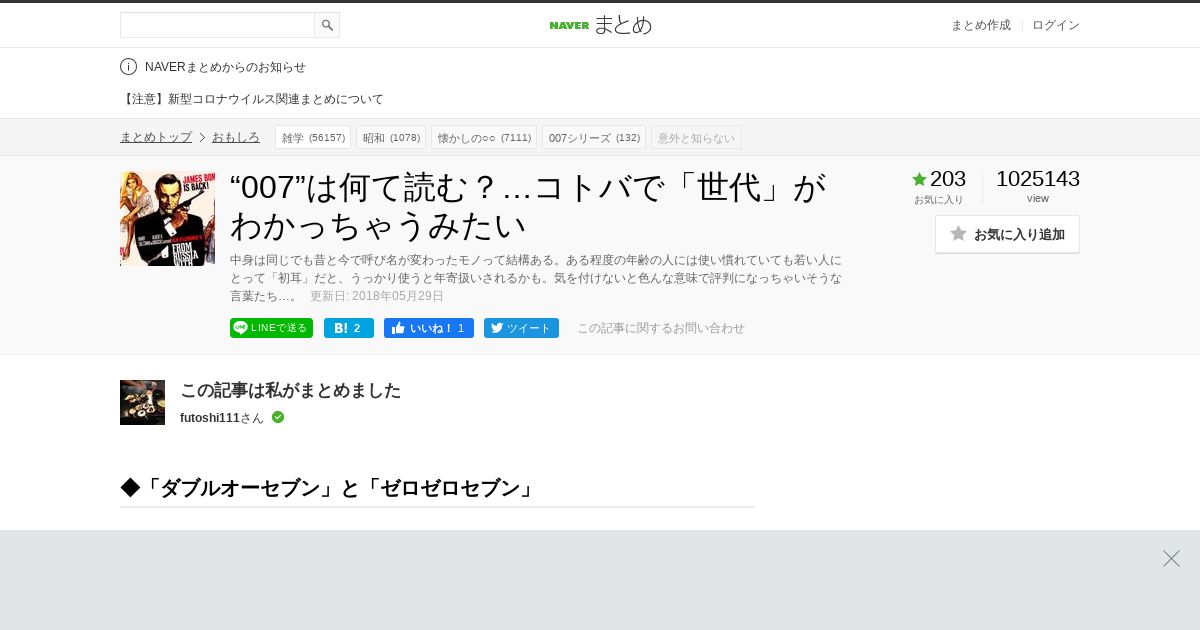The height and width of the screenshot is (630, 1200).
Task: Click the Twitter ツイート button
Action: [521, 328]
